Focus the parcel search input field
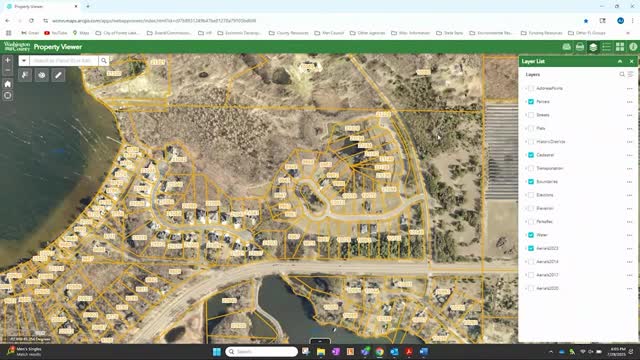Viewport: 640px width, 360px height. (64, 60)
